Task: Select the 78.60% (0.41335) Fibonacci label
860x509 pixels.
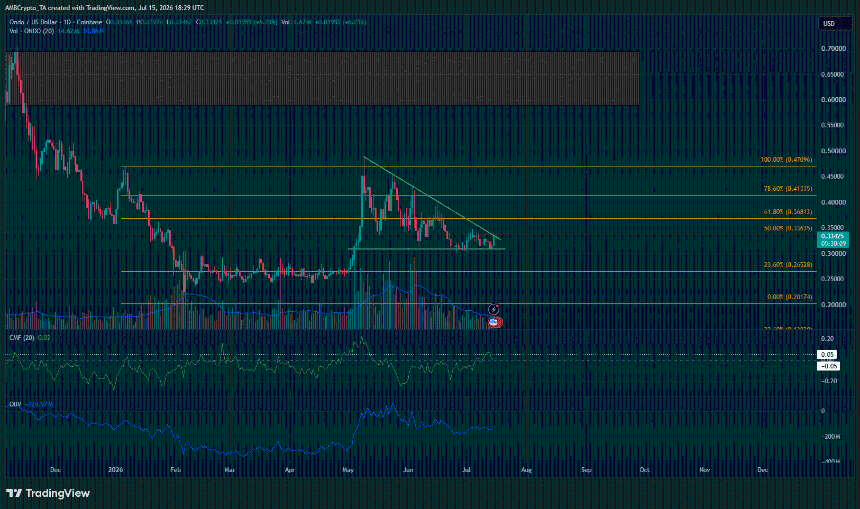Action: (788, 189)
